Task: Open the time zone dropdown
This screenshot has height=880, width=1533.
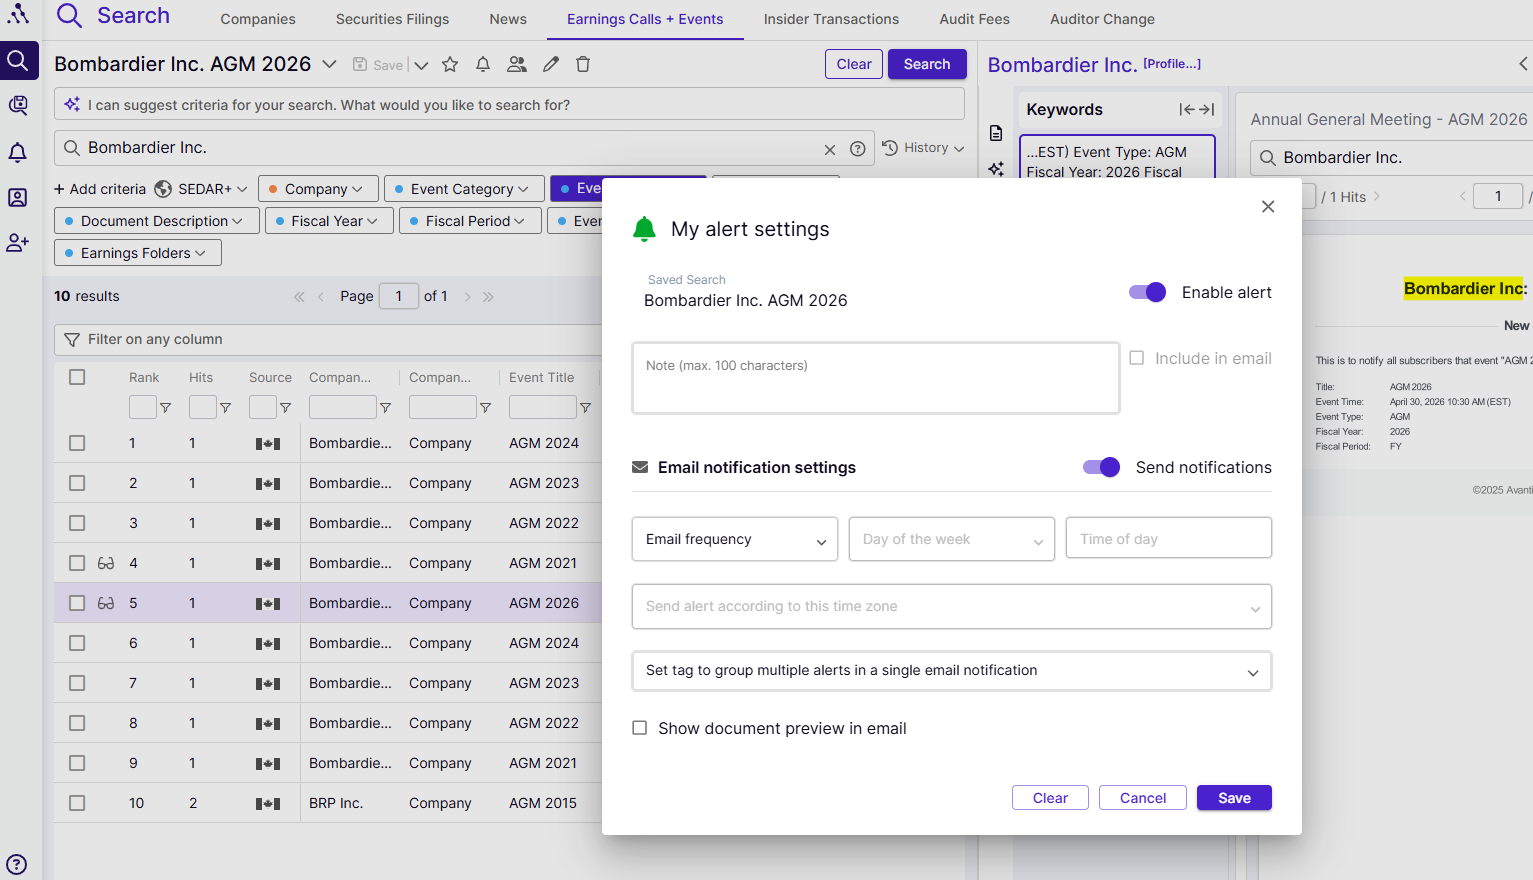Action: pyautogui.click(x=952, y=607)
